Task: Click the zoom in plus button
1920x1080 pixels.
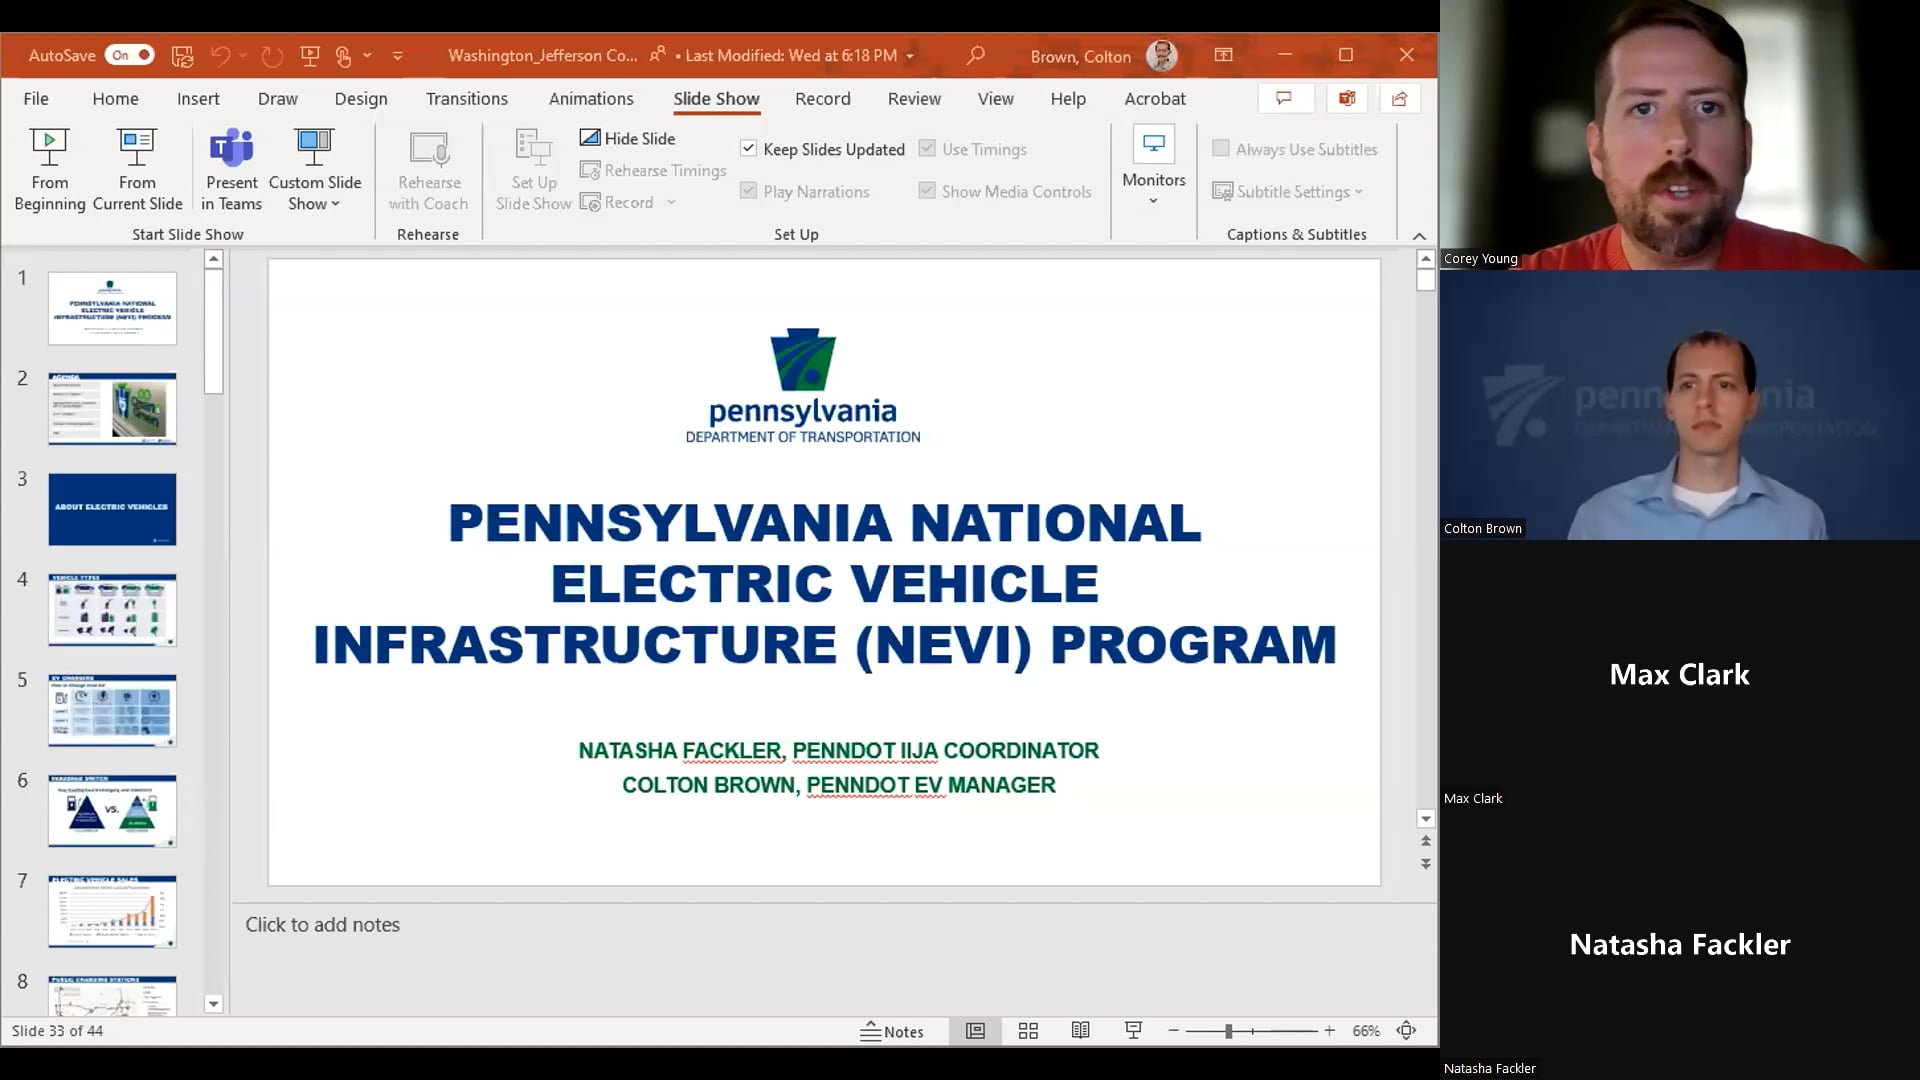Action: [x=1329, y=1031]
